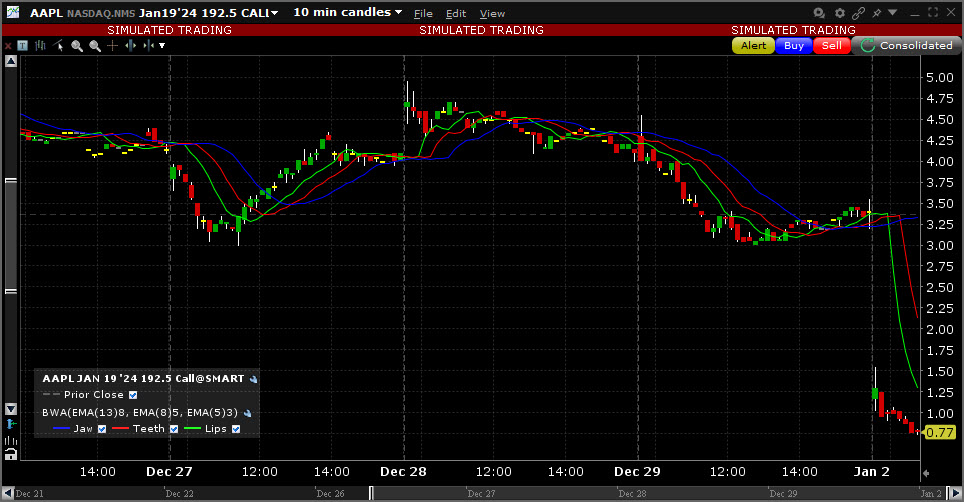Select the text annotation T tool

pos(23,45)
